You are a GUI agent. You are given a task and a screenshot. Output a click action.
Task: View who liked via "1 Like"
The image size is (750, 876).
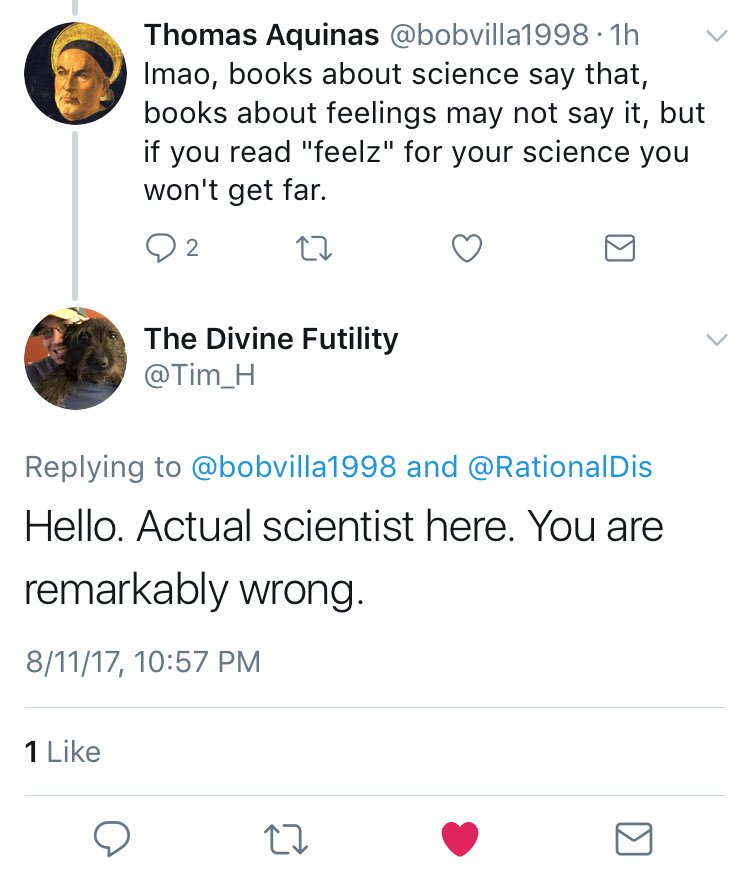pyautogui.click(x=62, y=751)
